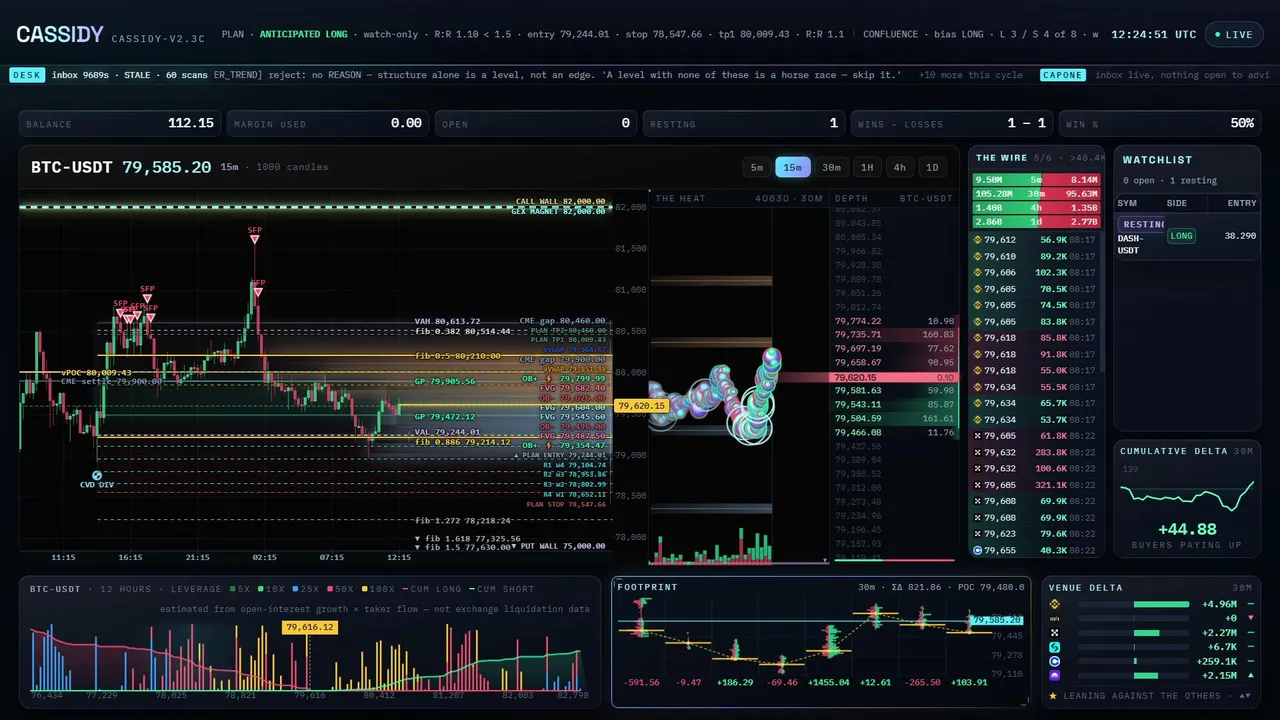Click X venue icon in +2.27M row

coord(1053,632)
